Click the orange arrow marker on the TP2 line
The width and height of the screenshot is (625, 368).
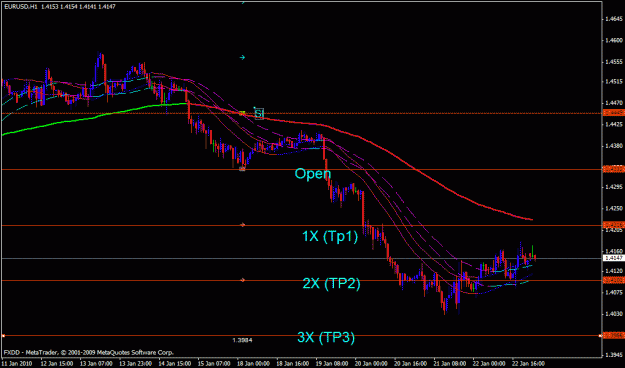coord(242,280)
